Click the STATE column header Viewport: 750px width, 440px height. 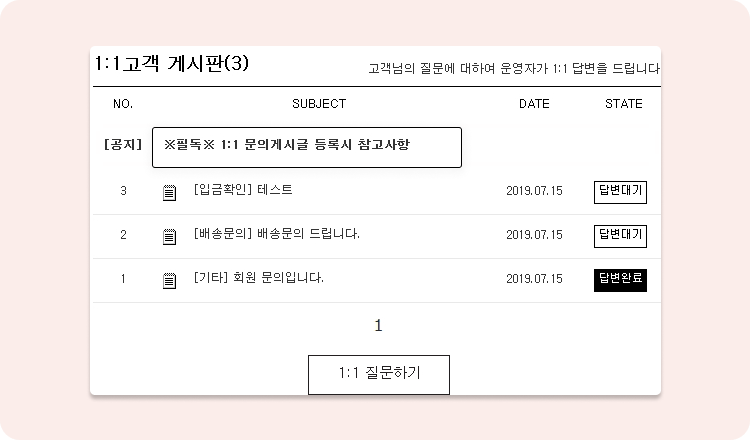pyautogui.click(x=624, y=104)
